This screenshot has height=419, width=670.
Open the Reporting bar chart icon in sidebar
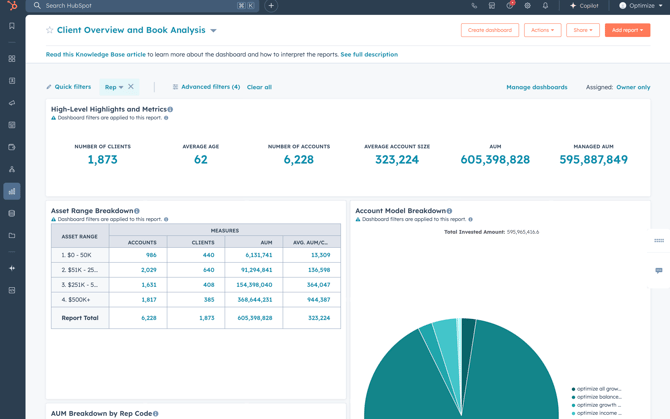coord(12,191)
